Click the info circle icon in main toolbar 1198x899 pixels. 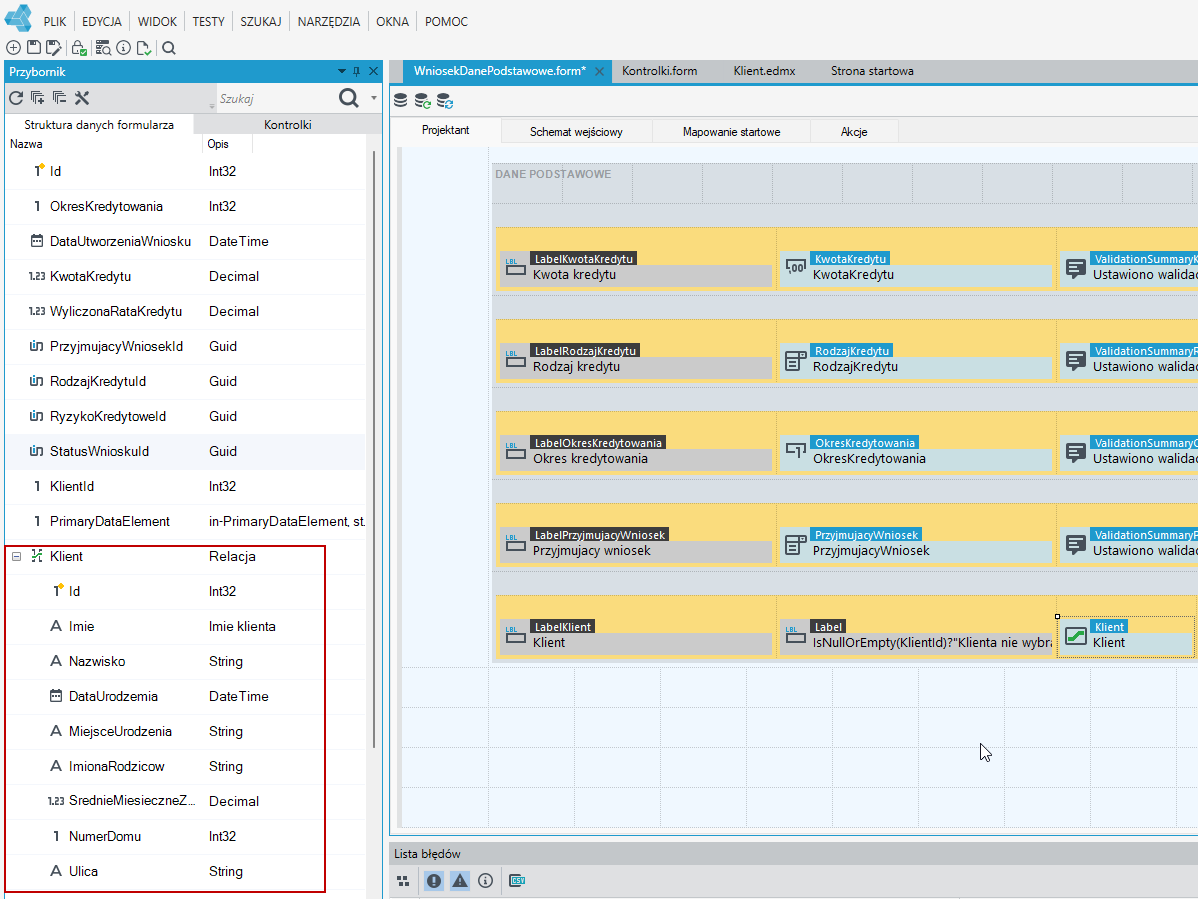tap(123, 48)
